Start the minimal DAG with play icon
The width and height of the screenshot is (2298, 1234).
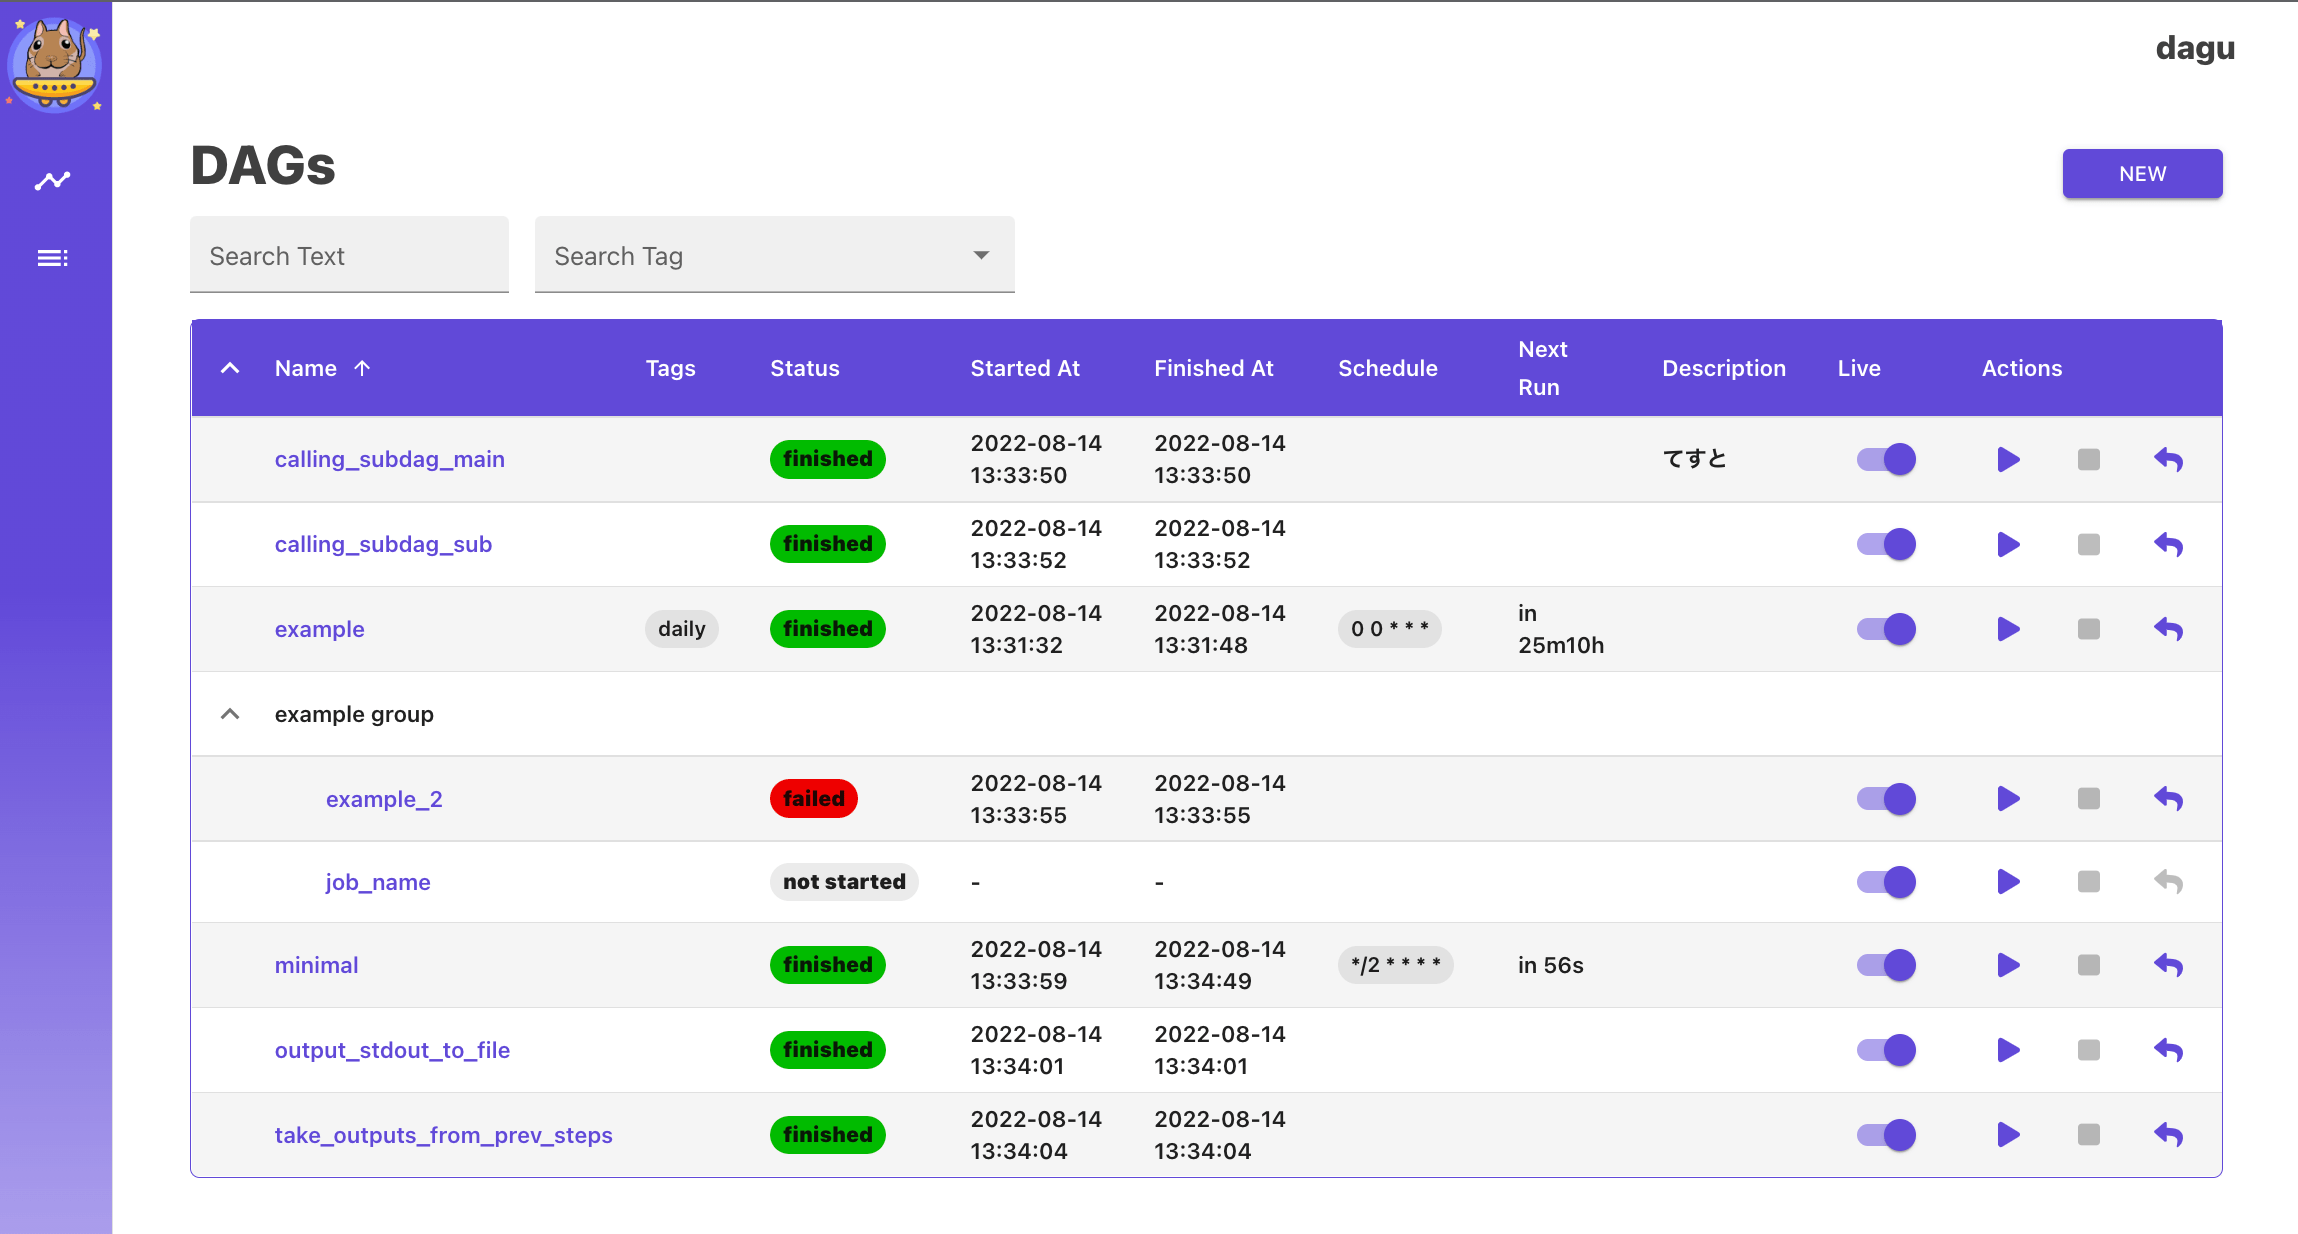click(x=2008, y=965)
